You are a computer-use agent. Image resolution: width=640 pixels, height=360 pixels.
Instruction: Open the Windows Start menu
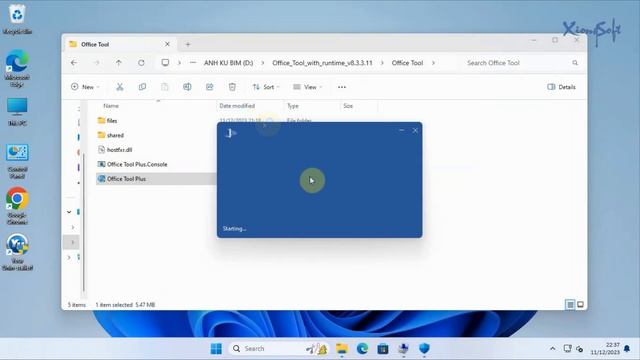216,349
